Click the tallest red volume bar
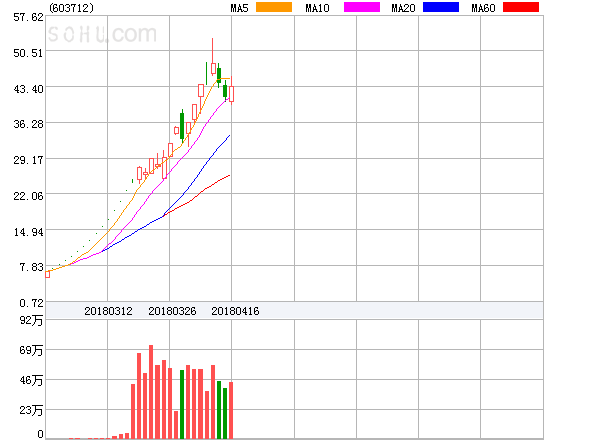Viewport: 600px width, 440px height. [151, 392]
